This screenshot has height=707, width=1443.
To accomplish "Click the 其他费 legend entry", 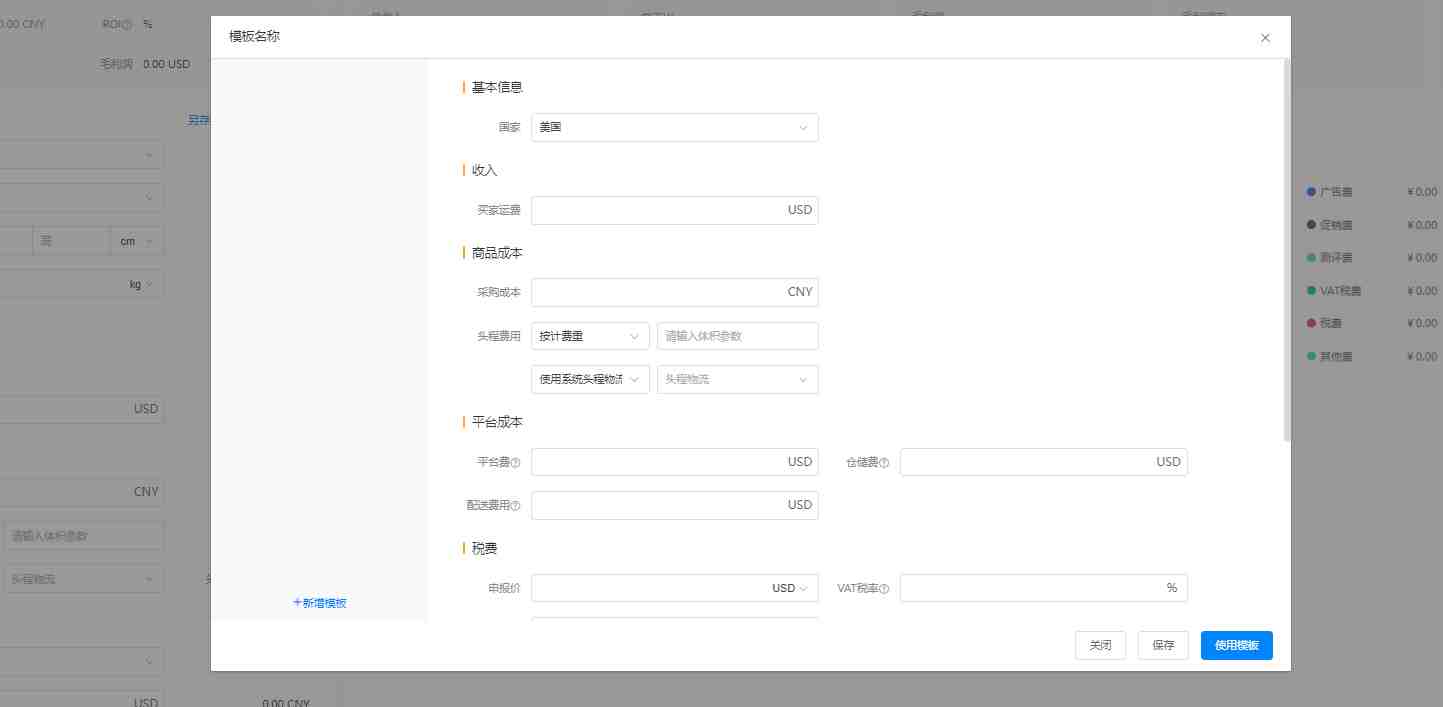I will [1329, 356].
